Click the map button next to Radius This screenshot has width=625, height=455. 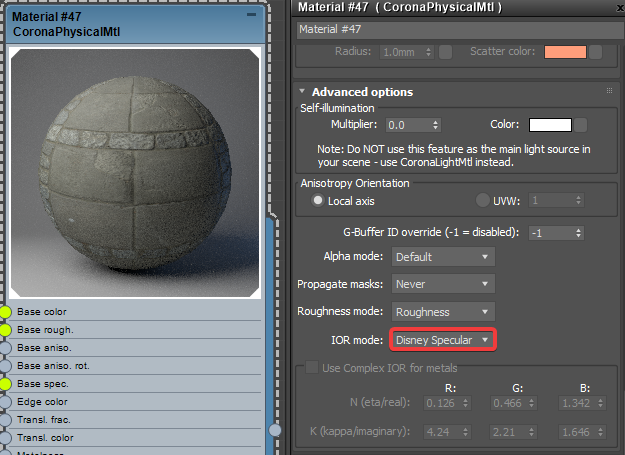pos(445,52)
